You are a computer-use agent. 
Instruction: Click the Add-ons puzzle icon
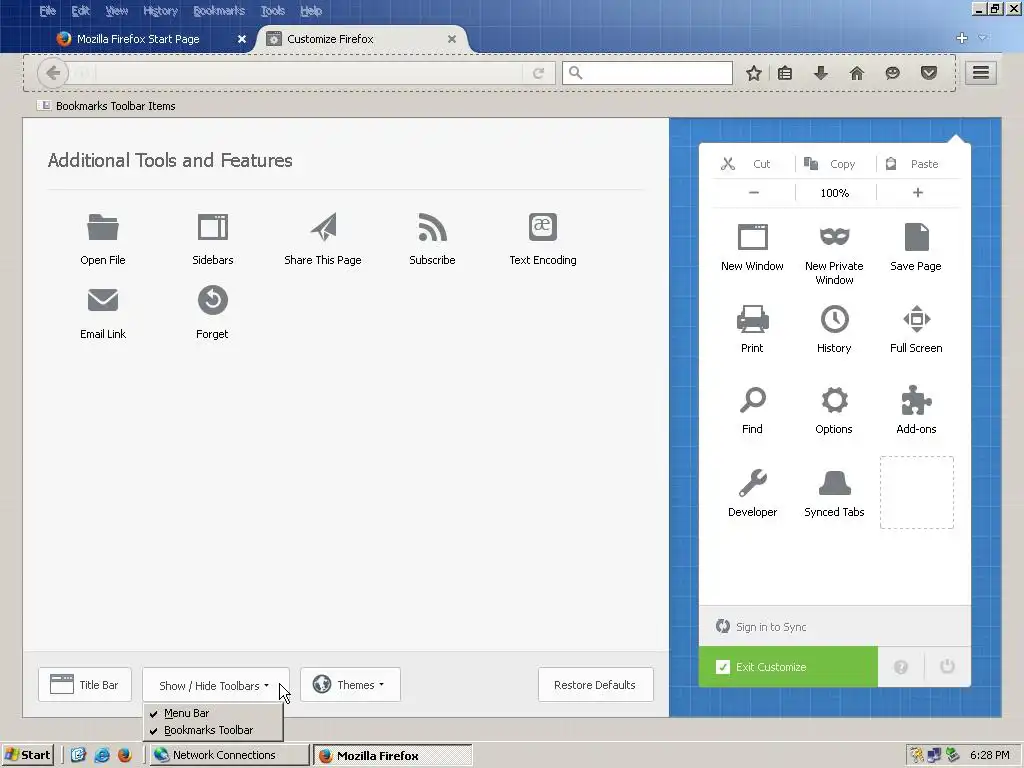(916, 400)
